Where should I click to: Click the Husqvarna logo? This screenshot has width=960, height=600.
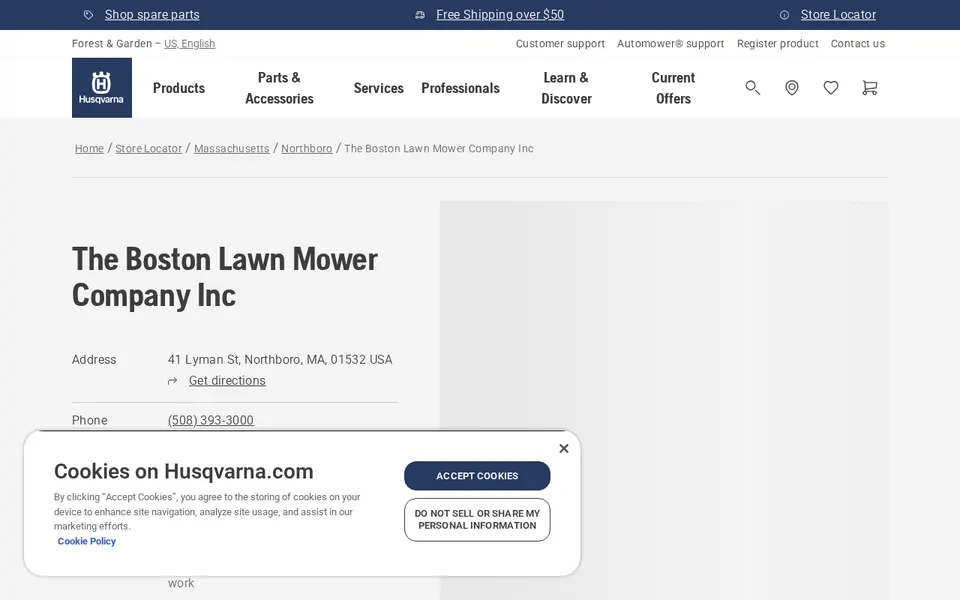[102, 88]
